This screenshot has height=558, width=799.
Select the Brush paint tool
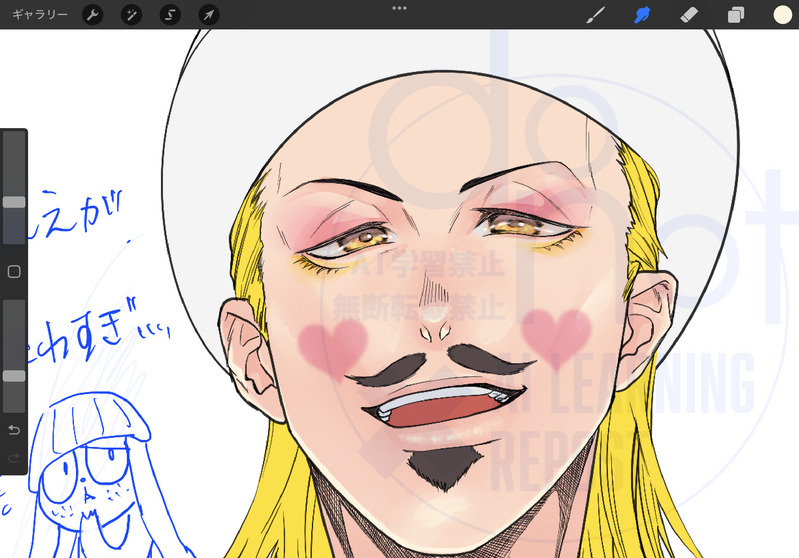click(596, 15)
